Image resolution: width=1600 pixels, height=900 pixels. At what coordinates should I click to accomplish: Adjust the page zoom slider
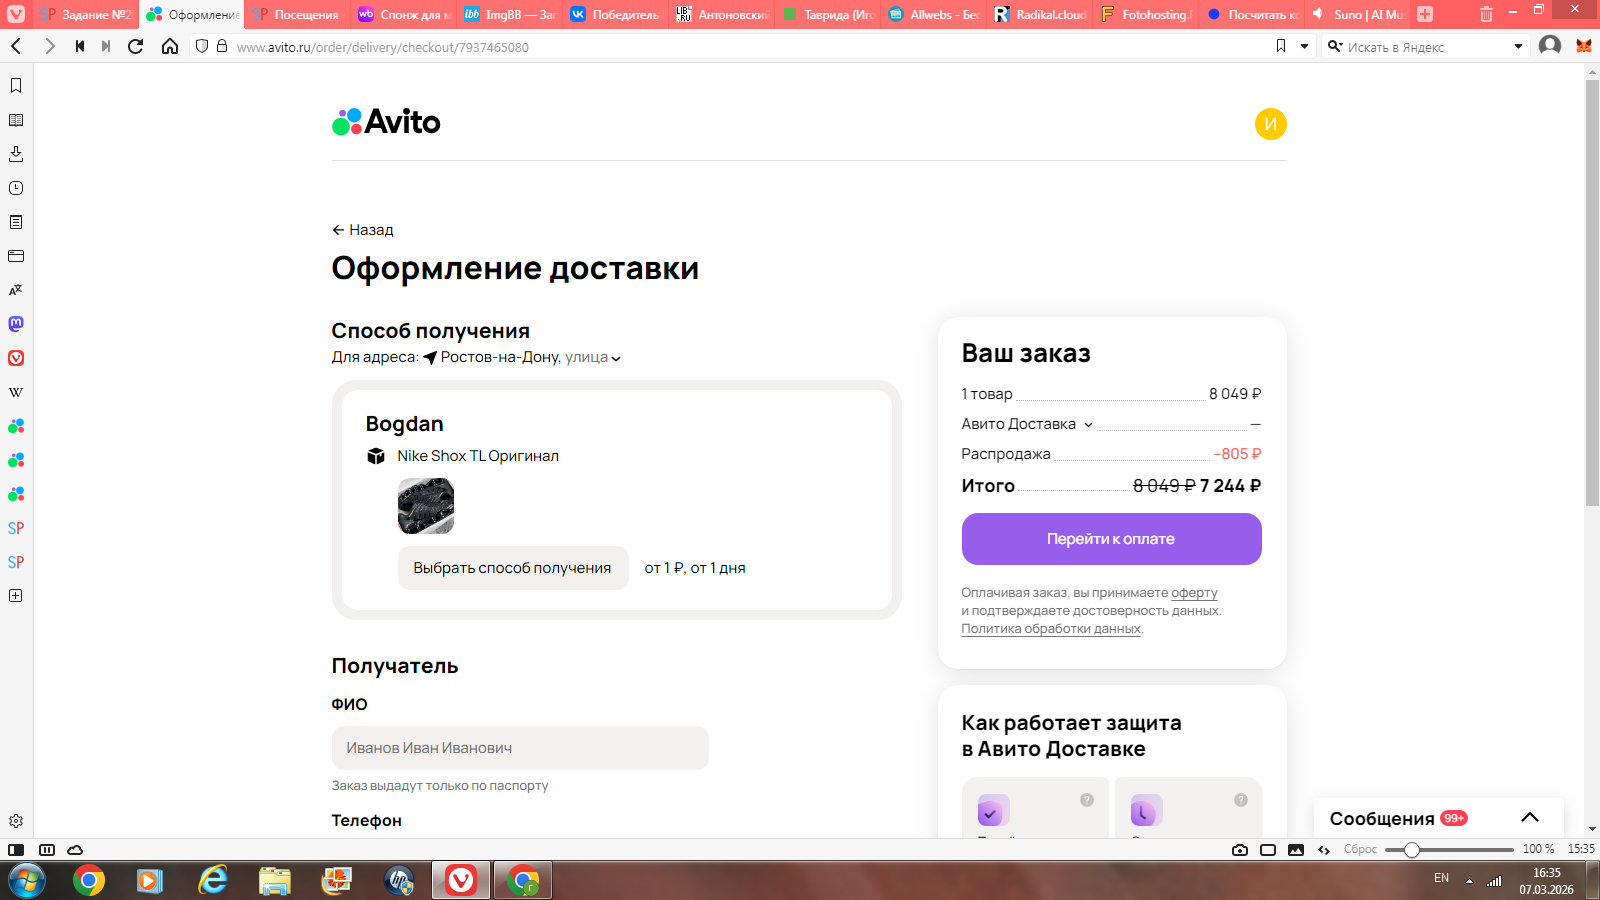tap(1449, 850)
